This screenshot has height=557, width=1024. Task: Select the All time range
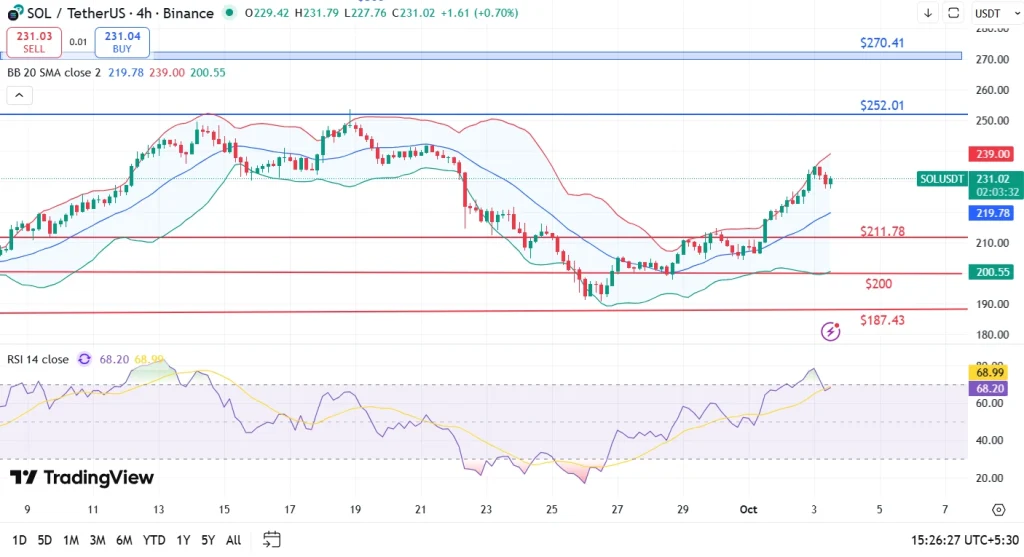pyautogui.click(x=233, y=540)
